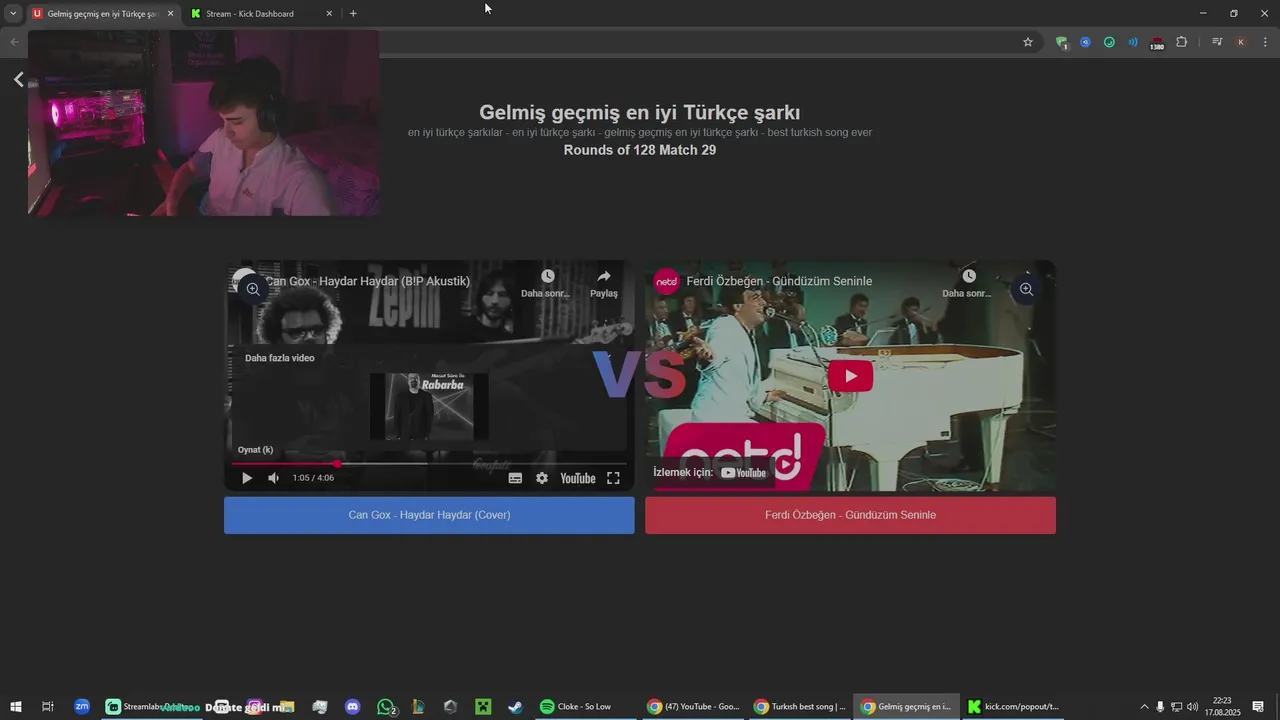Enter fullscreen on left video
The height and width of the screenshot is (720, 1280).
point(614,478)
